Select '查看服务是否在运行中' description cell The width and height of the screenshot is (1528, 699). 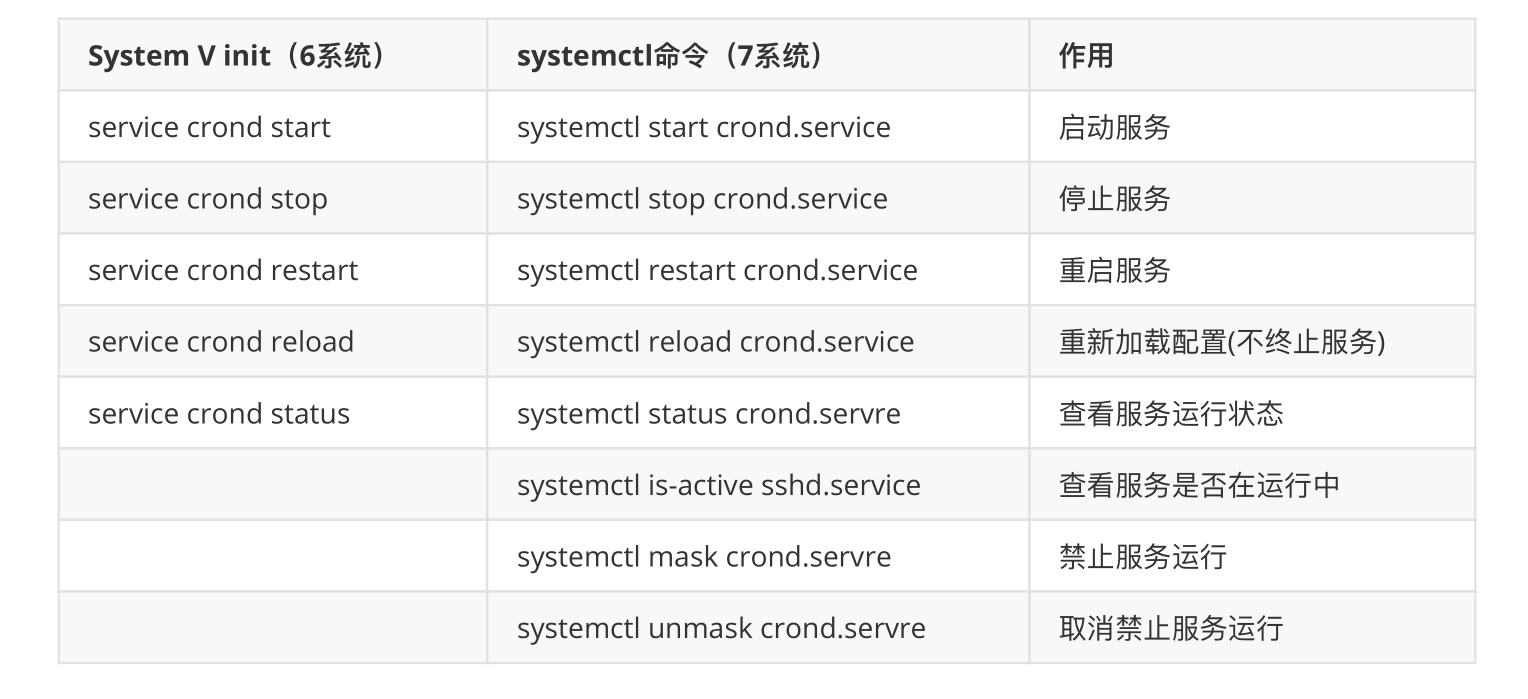point(1199,485)
